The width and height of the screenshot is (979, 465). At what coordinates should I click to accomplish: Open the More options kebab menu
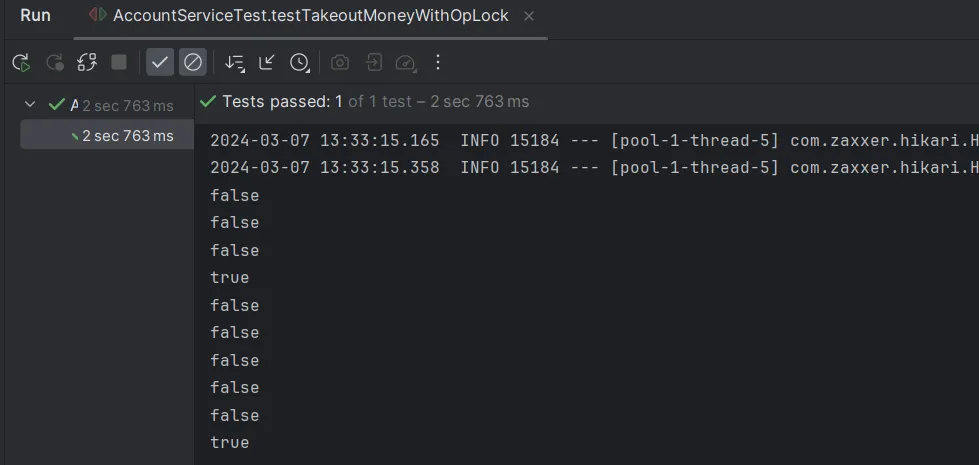tap(437, 62)
